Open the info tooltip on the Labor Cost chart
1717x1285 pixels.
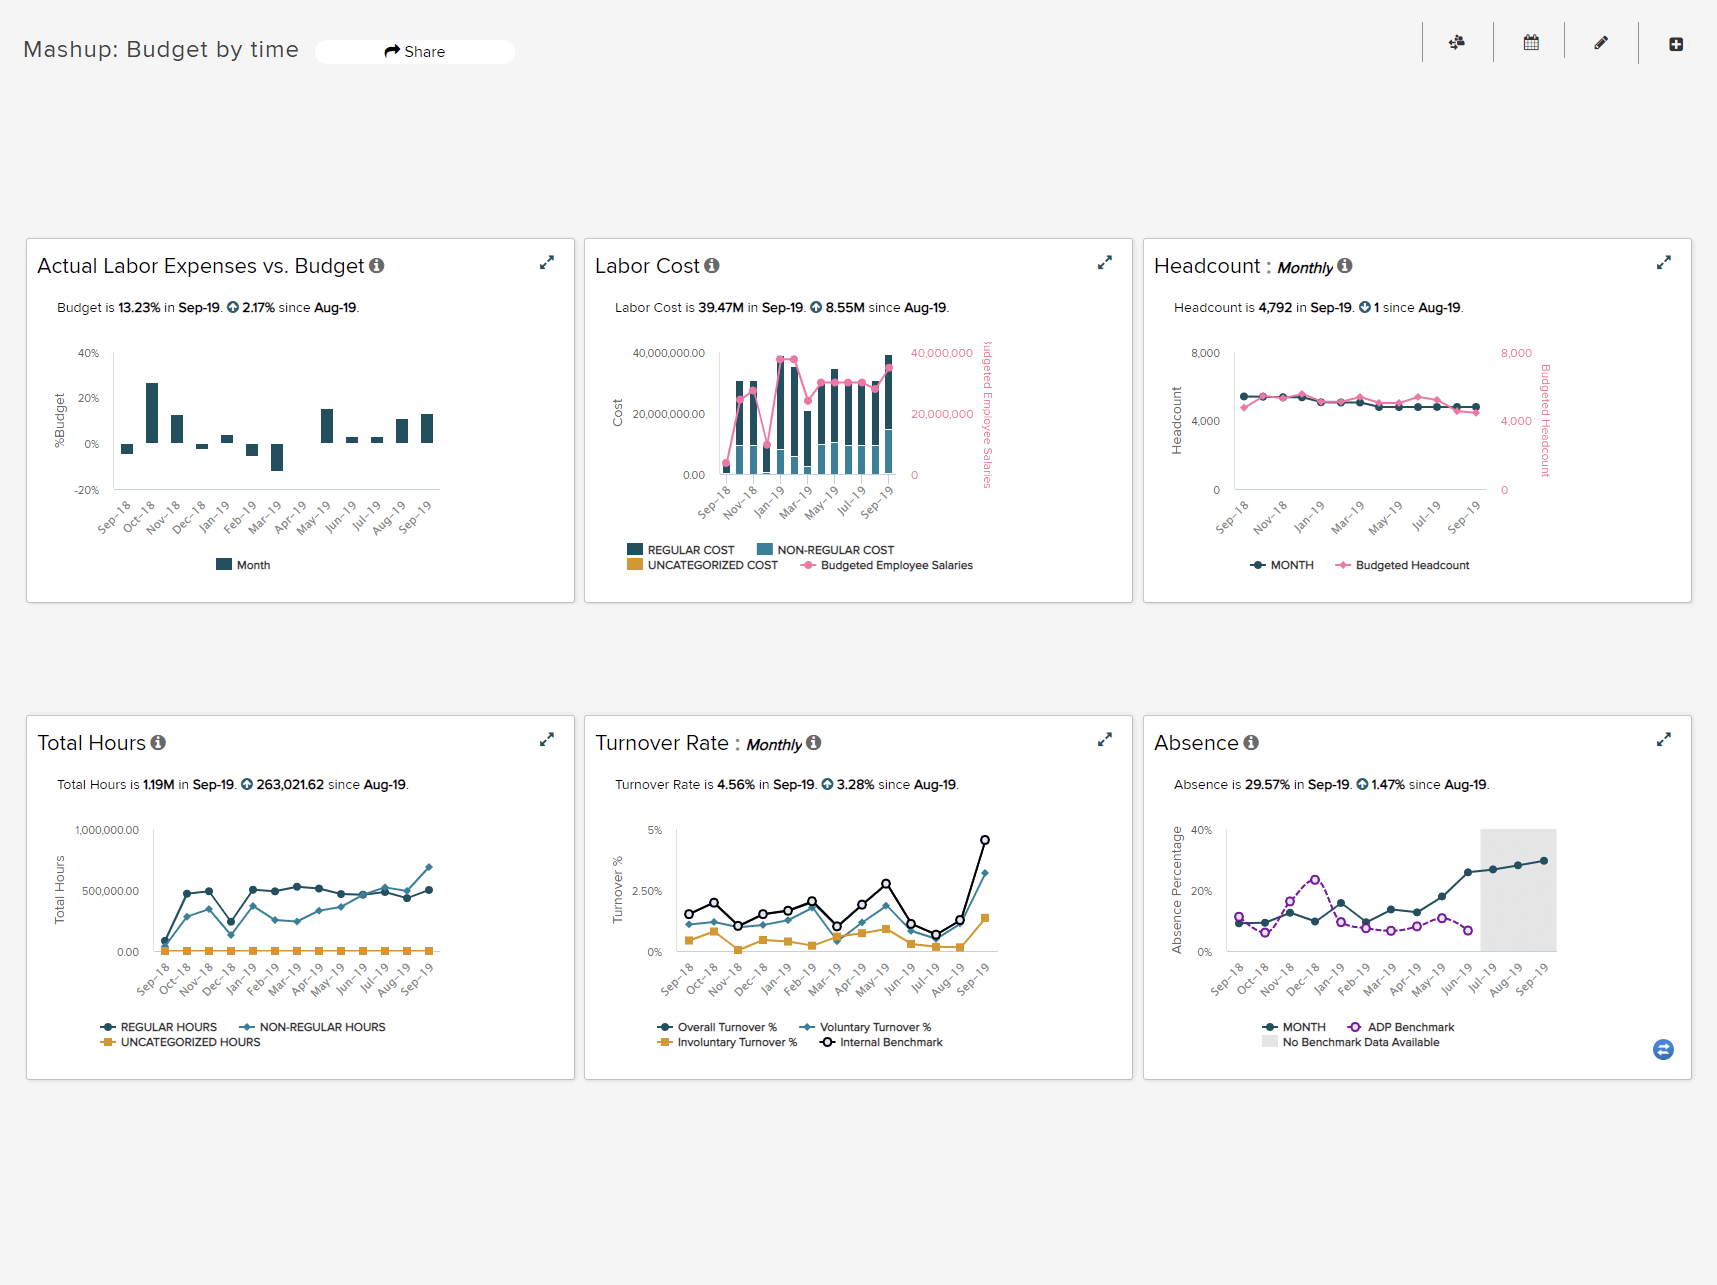(711, 265)
